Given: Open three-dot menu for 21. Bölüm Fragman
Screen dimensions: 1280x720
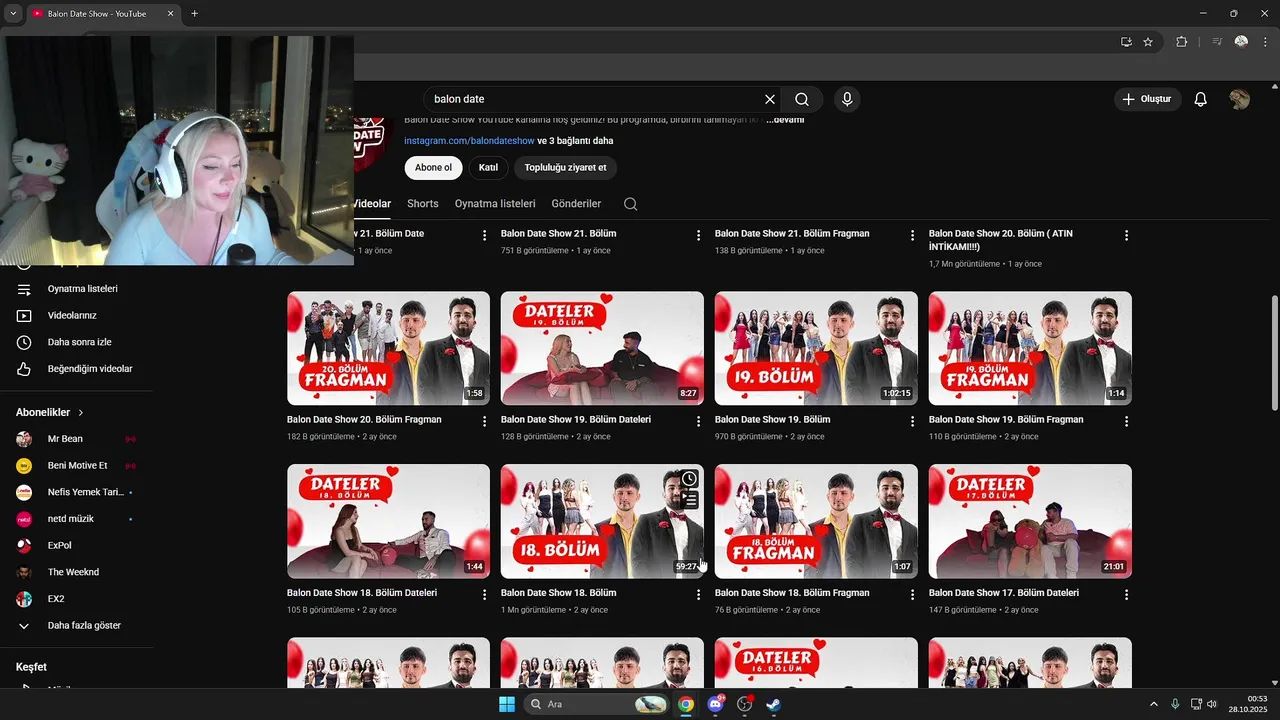Looking at the screenshot, I should coord(912,235).
